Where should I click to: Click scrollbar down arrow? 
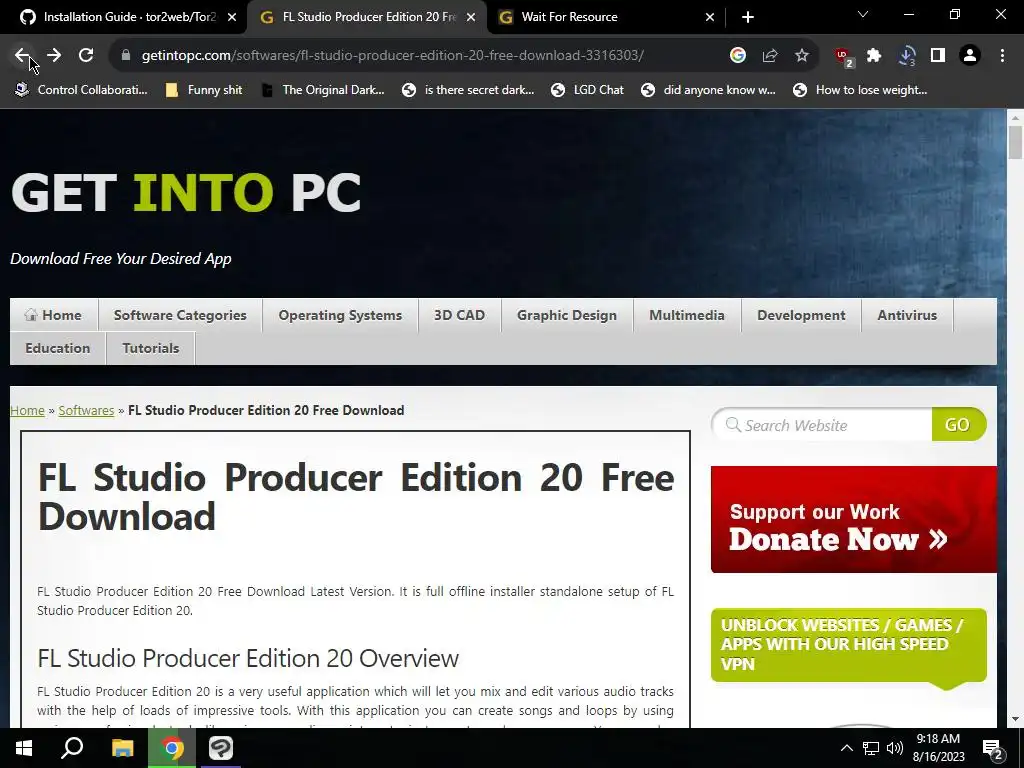(1015, 719)
